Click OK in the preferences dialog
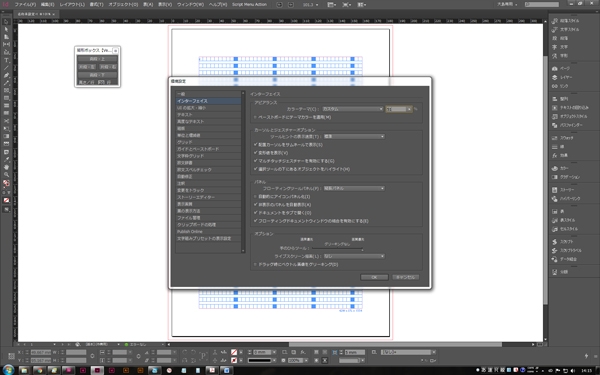600x375 pixels. [374, 277]
